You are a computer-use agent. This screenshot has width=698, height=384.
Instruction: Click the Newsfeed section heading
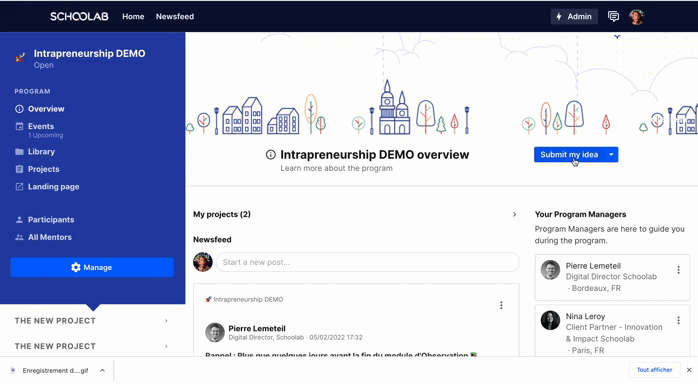pyautogui.click(x=212, y=239)
